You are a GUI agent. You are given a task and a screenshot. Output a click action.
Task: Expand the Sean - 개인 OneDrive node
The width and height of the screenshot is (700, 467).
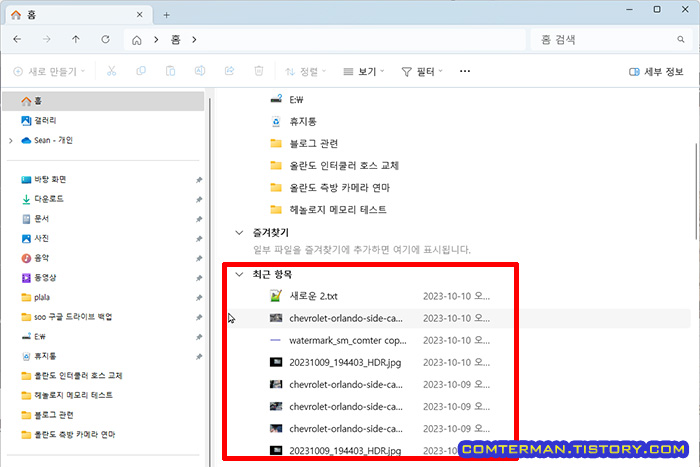coord(11,141)
